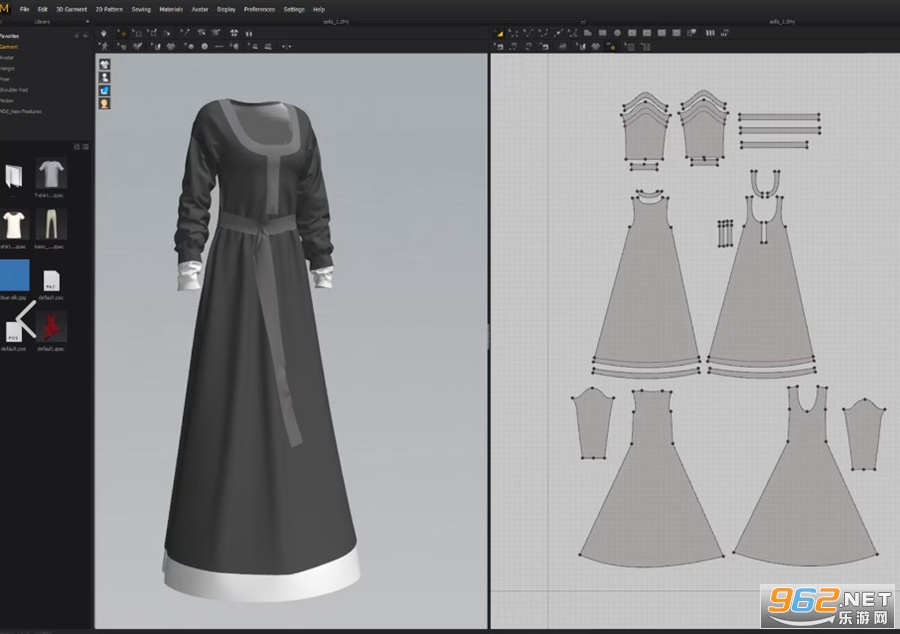Open the Display menu
The image size is (900, 634).
point(226,9)
